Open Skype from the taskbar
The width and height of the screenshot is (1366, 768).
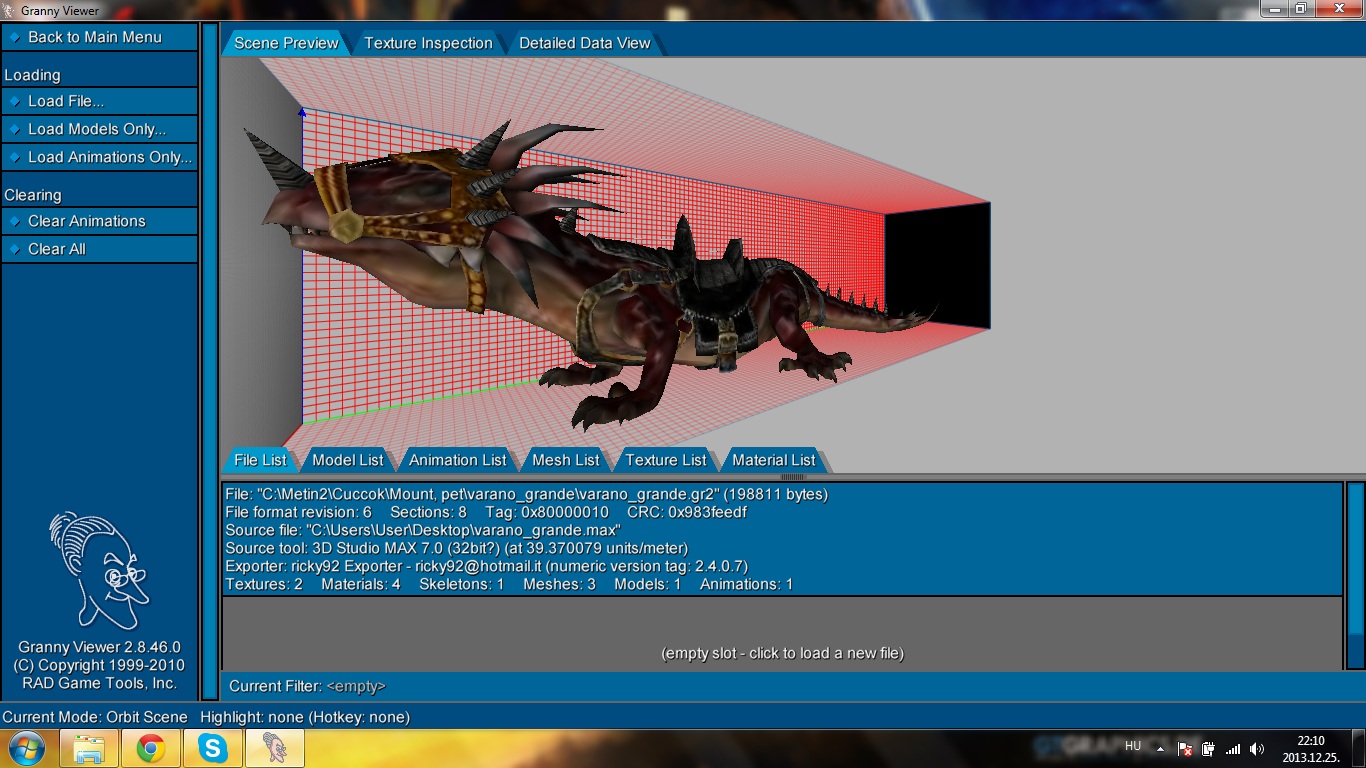pos(212,748)
